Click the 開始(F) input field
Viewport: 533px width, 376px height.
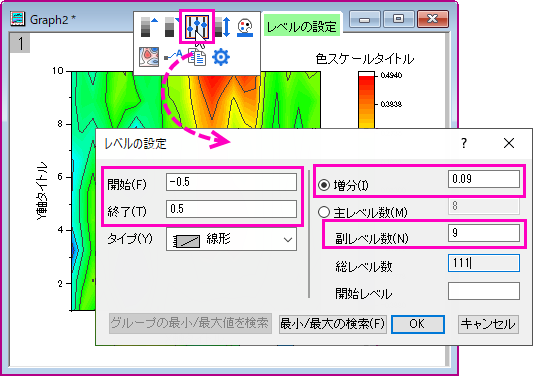tap(231, 182)
